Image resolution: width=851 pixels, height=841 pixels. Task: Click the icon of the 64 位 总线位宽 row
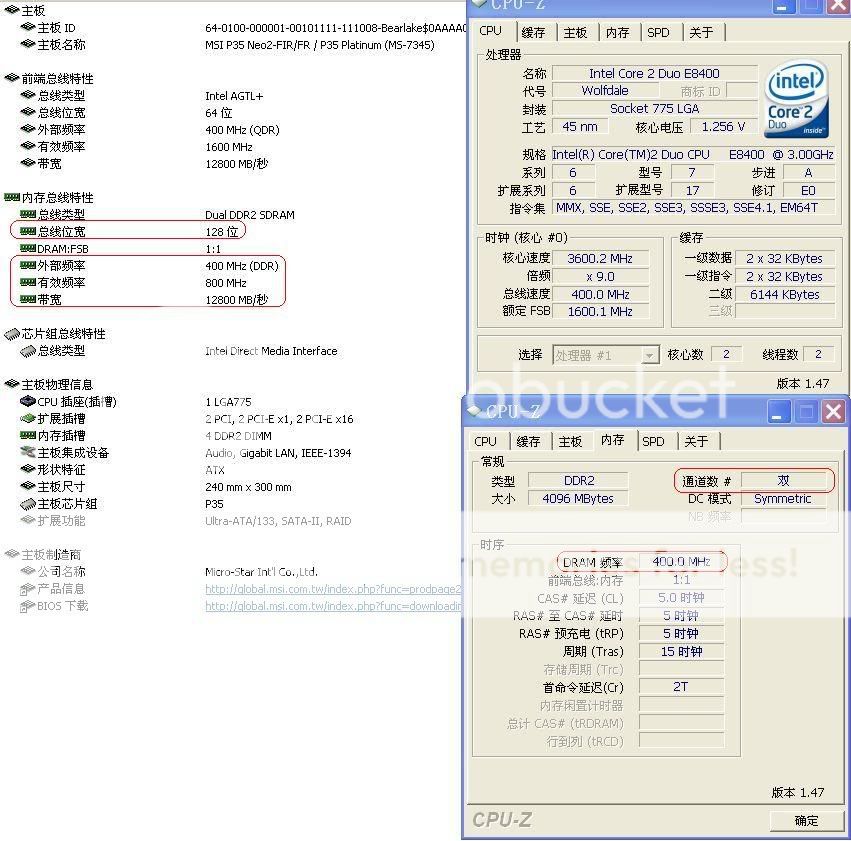(28, 112)
